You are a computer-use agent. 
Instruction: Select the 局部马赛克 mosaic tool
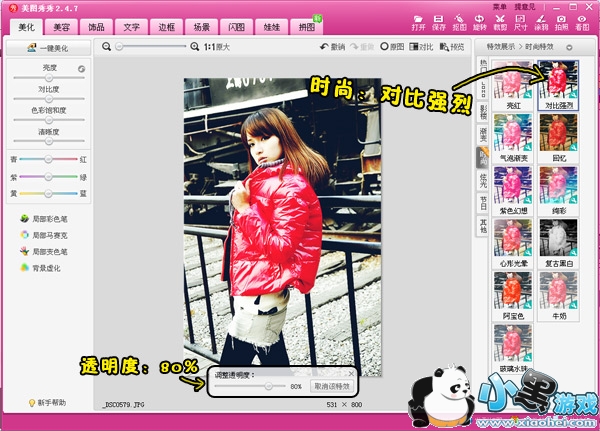44,235
